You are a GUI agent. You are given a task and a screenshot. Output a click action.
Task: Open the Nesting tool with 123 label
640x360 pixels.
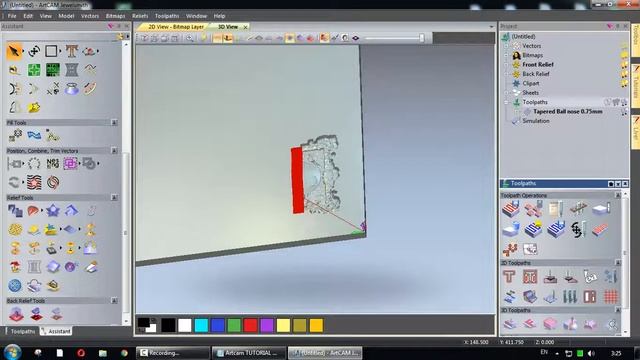coord(53,164)
